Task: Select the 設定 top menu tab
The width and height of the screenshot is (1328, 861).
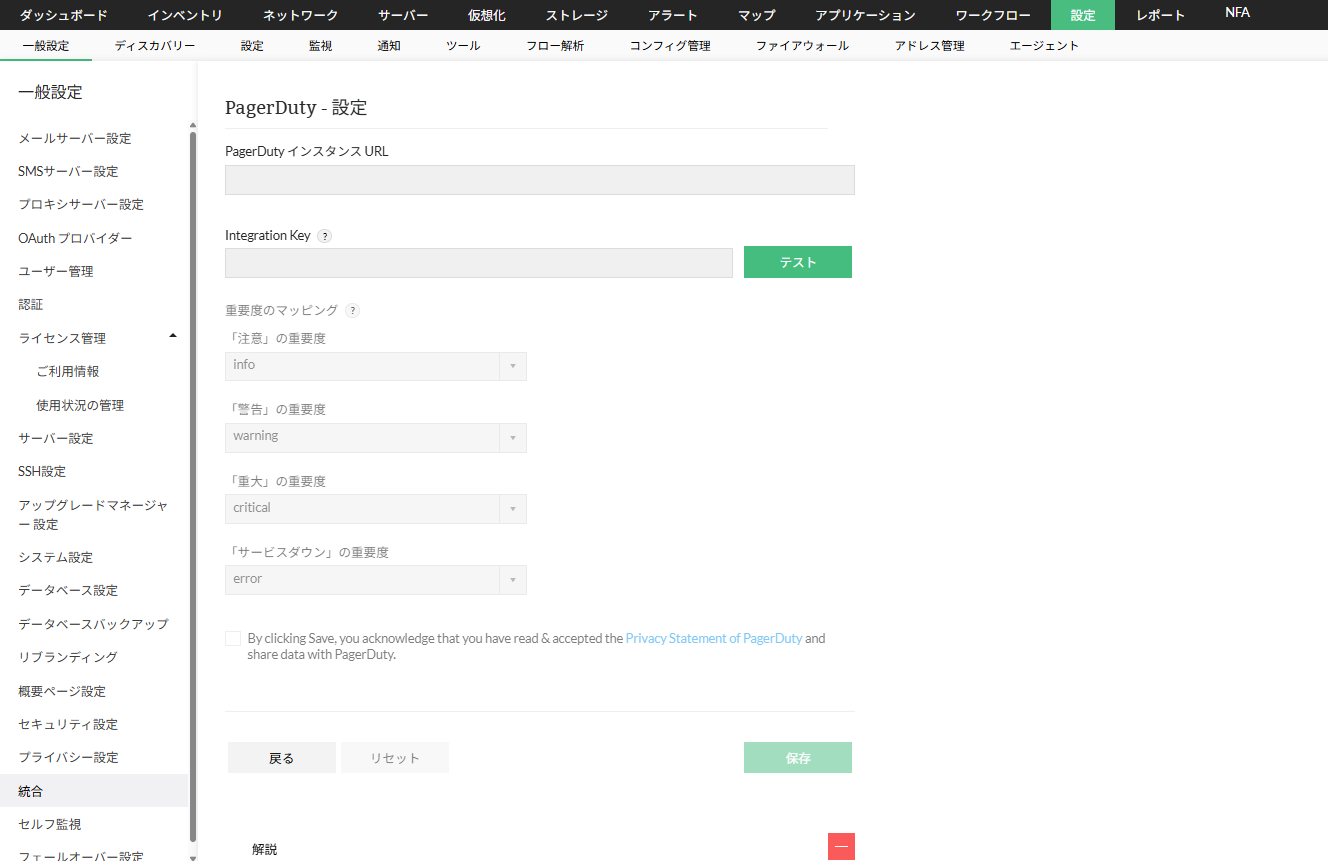Action: 1083,15
